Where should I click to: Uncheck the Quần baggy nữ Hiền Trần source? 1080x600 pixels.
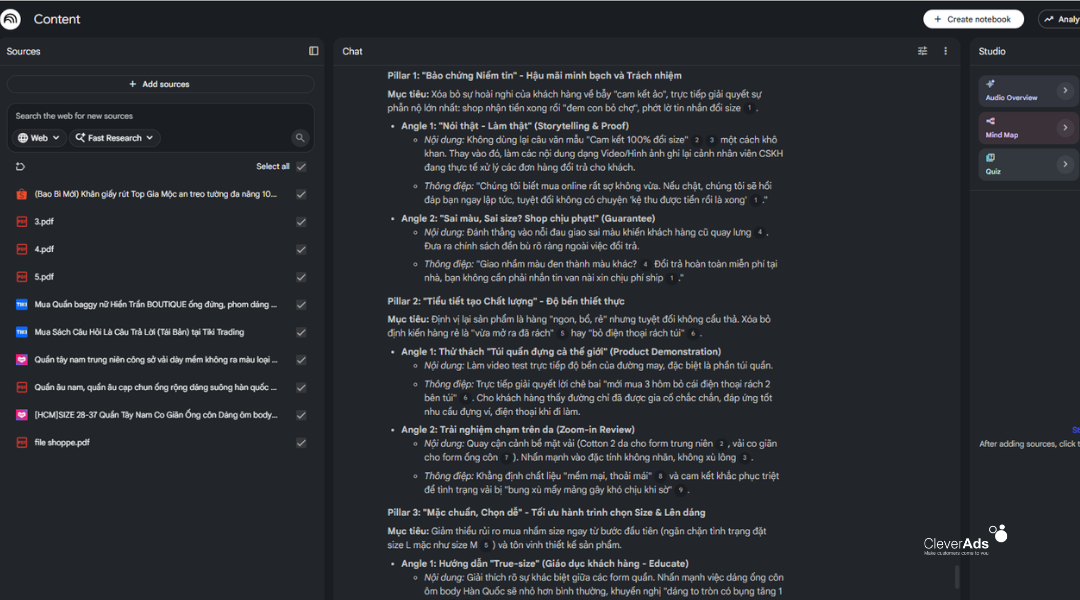[301, 304]
